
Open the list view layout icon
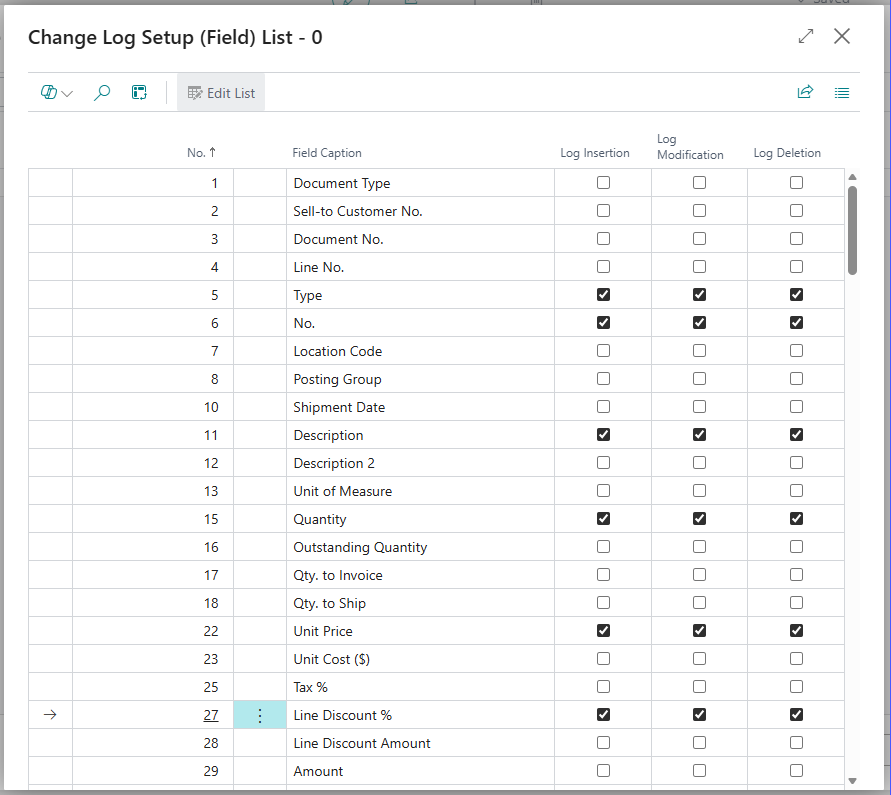click(x=842, y=93)
